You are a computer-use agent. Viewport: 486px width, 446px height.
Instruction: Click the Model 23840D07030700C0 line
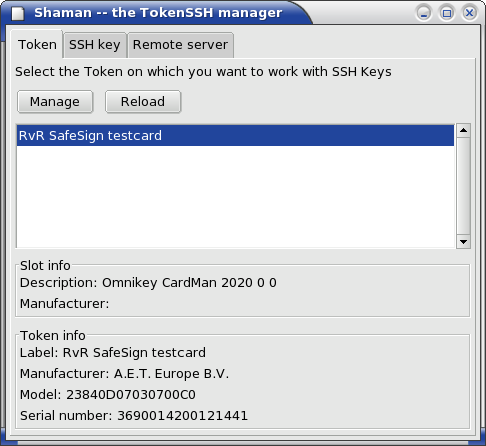[x=108, y=395]
